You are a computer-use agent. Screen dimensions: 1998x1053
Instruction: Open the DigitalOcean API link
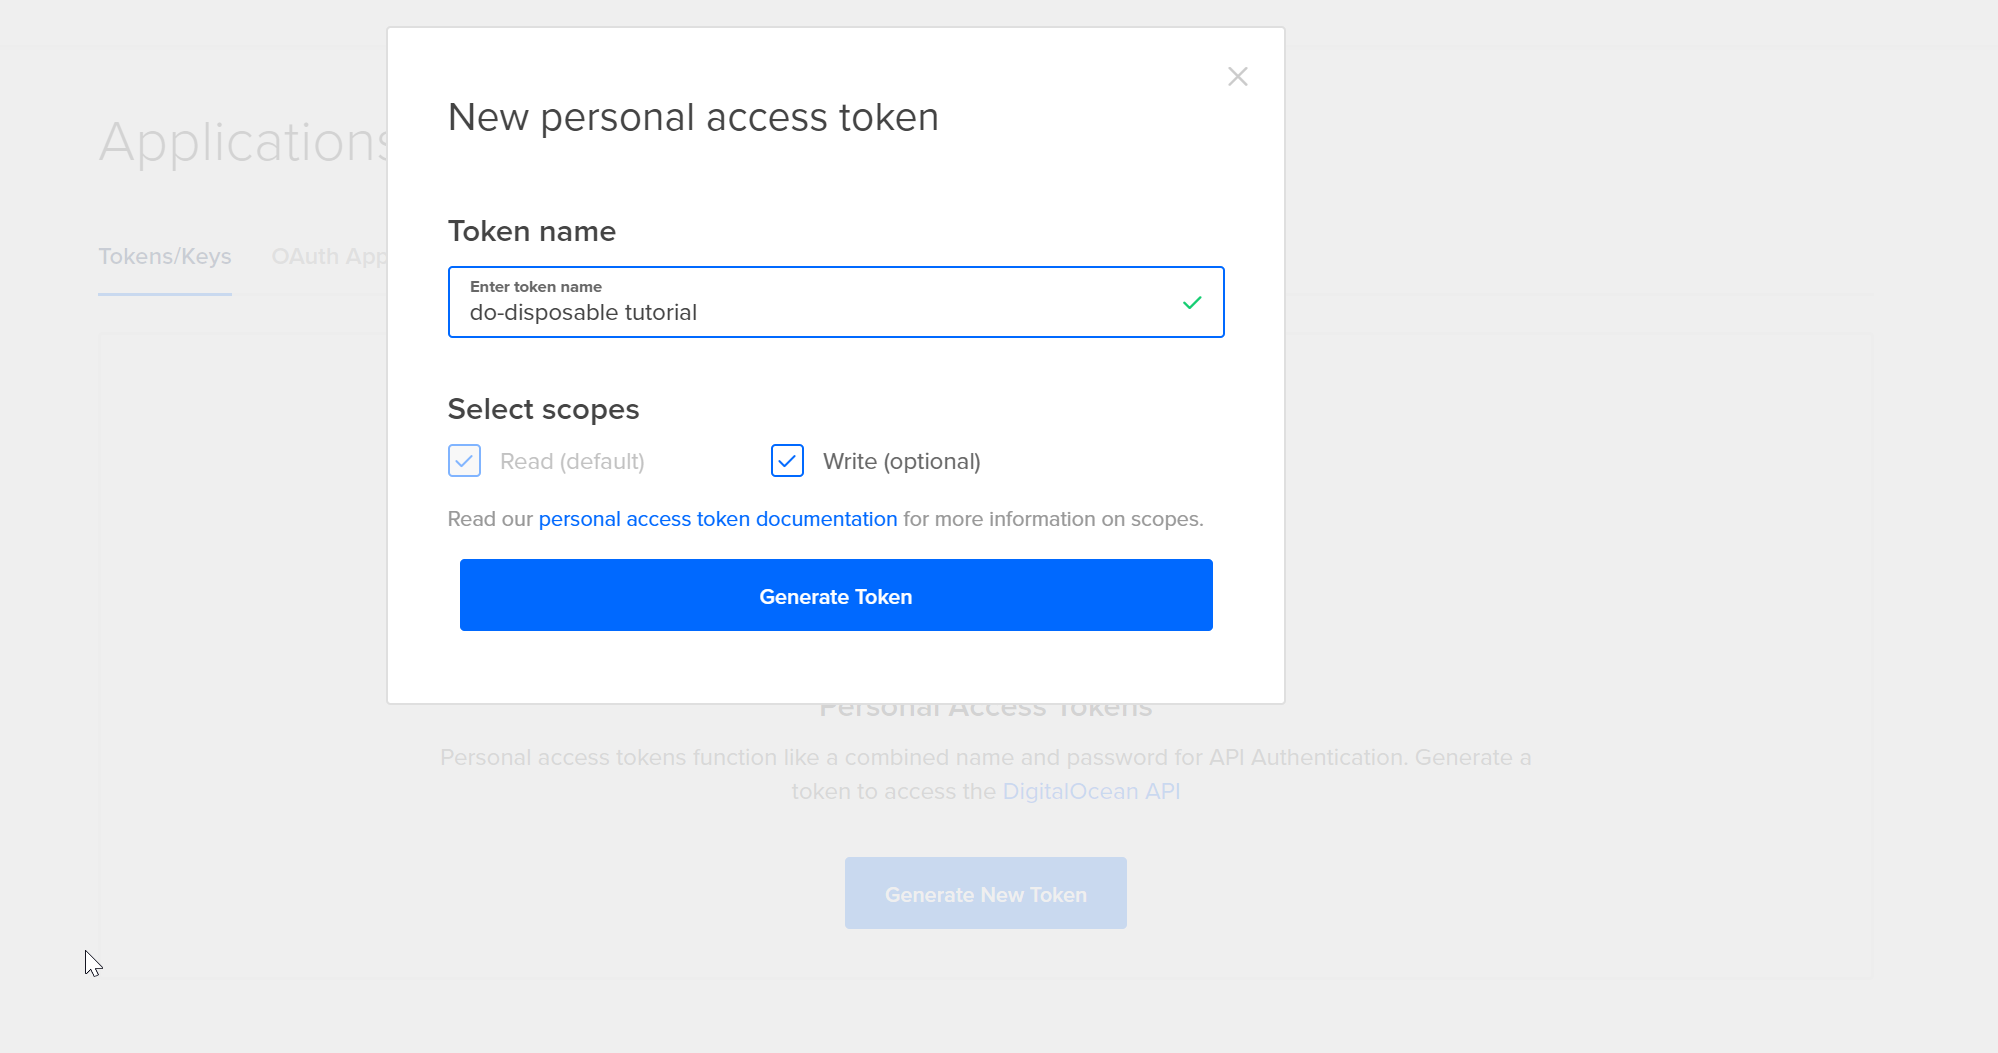pos(1091,791)
